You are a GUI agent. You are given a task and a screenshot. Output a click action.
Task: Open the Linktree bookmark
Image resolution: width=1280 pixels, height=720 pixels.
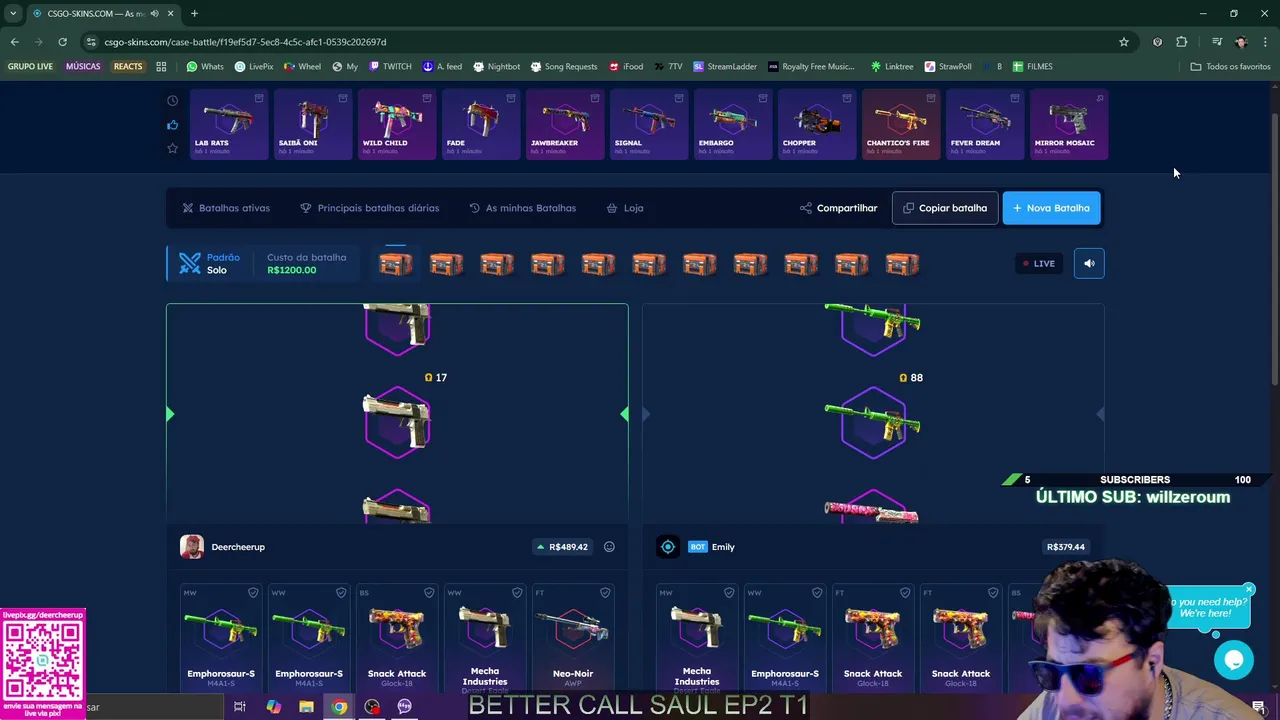[891, 67]
